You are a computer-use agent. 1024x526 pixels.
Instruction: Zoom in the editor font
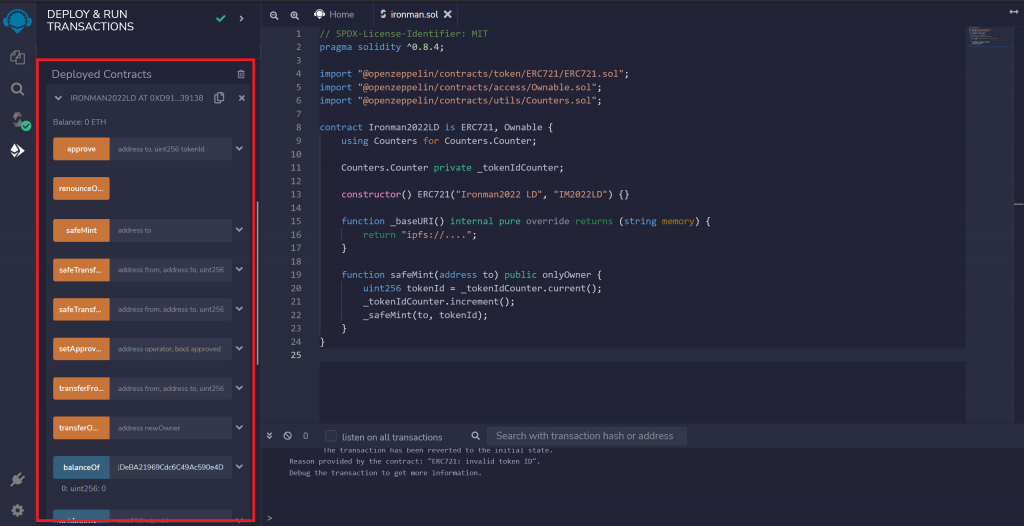pyautogui.click(x=295, y=15)
